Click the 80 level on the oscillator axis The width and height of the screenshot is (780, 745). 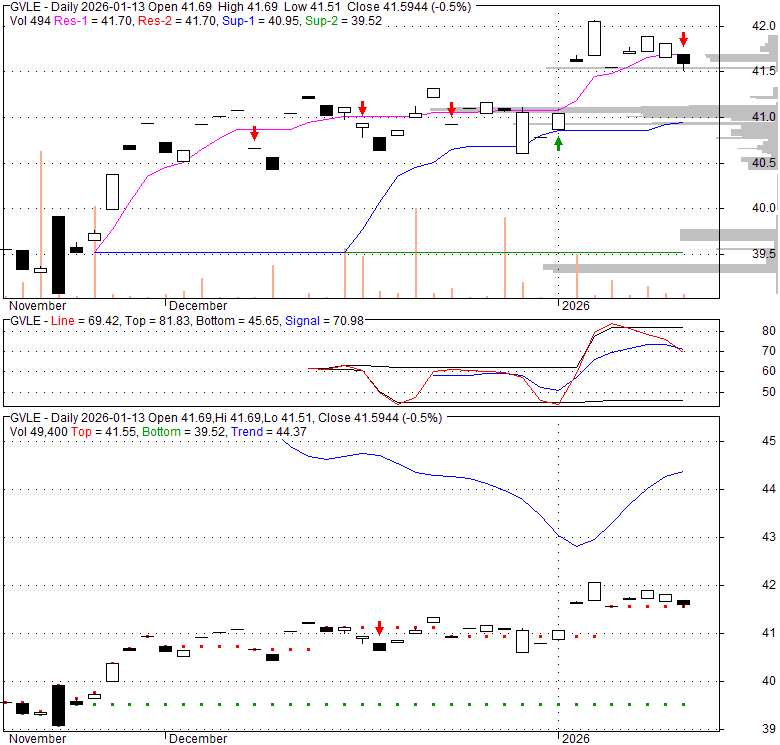742,331
